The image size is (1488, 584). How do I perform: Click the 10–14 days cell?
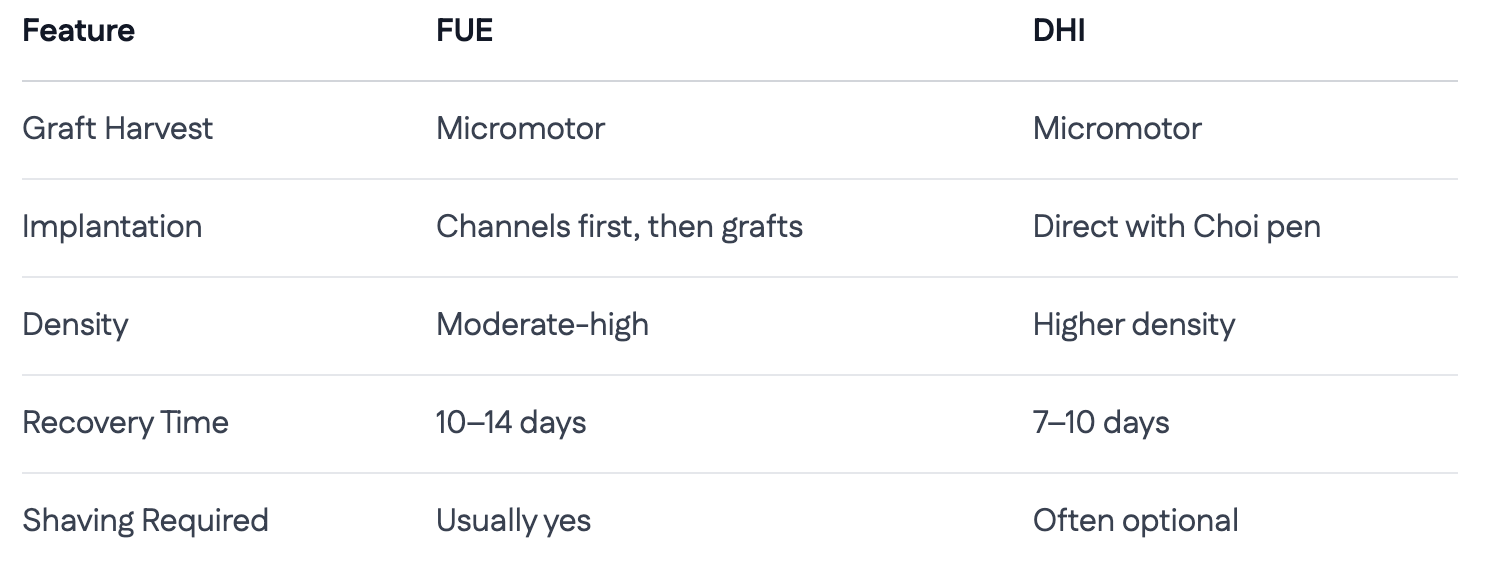[x=511, y=422]
